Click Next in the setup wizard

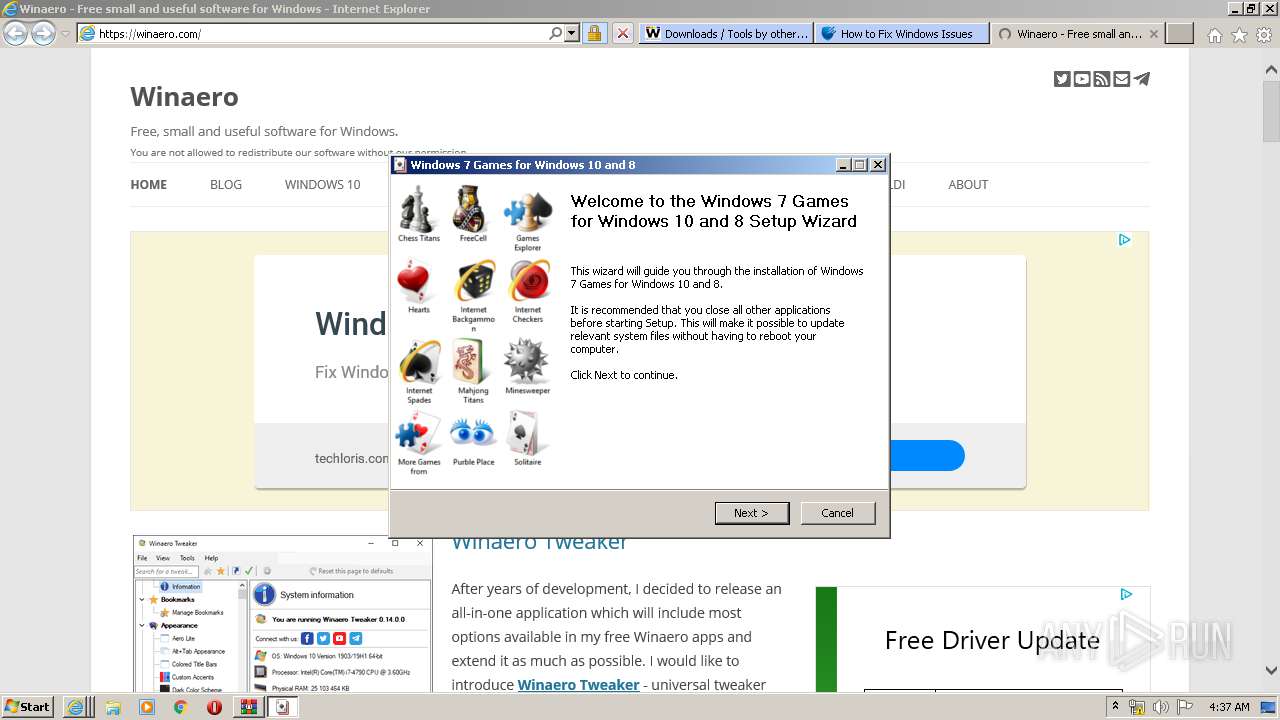point(752,513)
